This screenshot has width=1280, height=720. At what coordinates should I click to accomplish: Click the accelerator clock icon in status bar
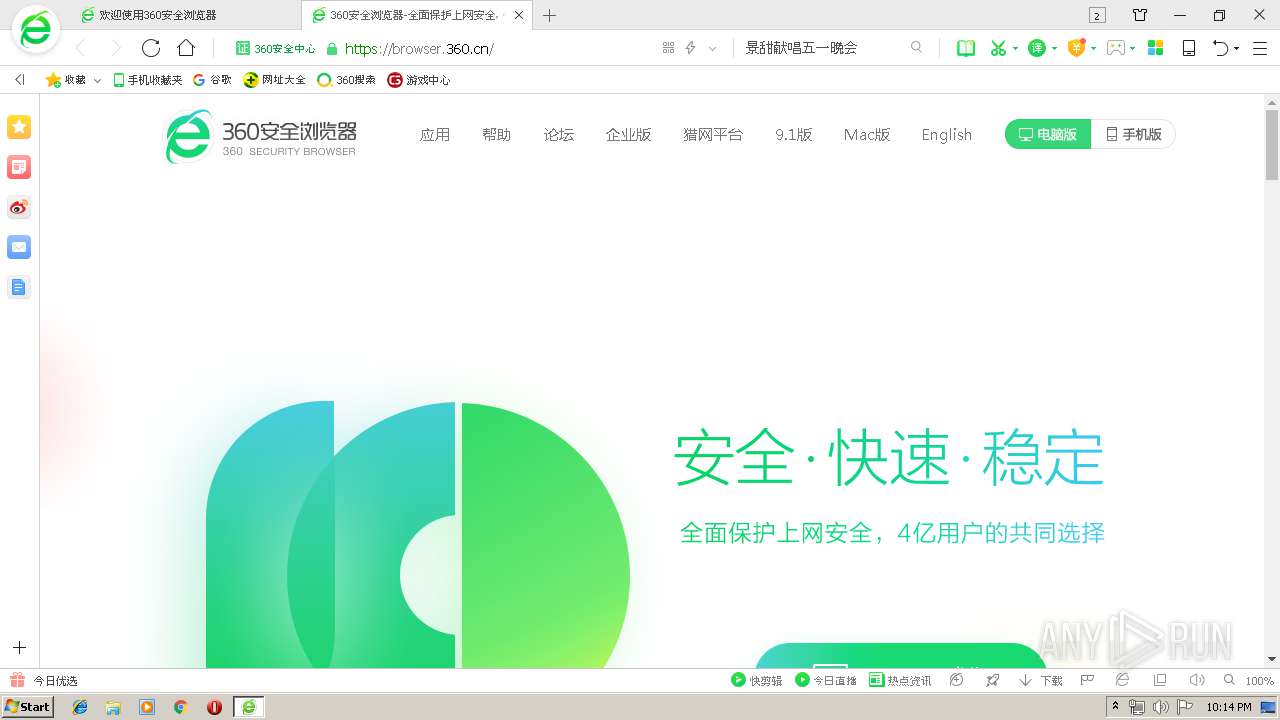(x=957, y=680)
